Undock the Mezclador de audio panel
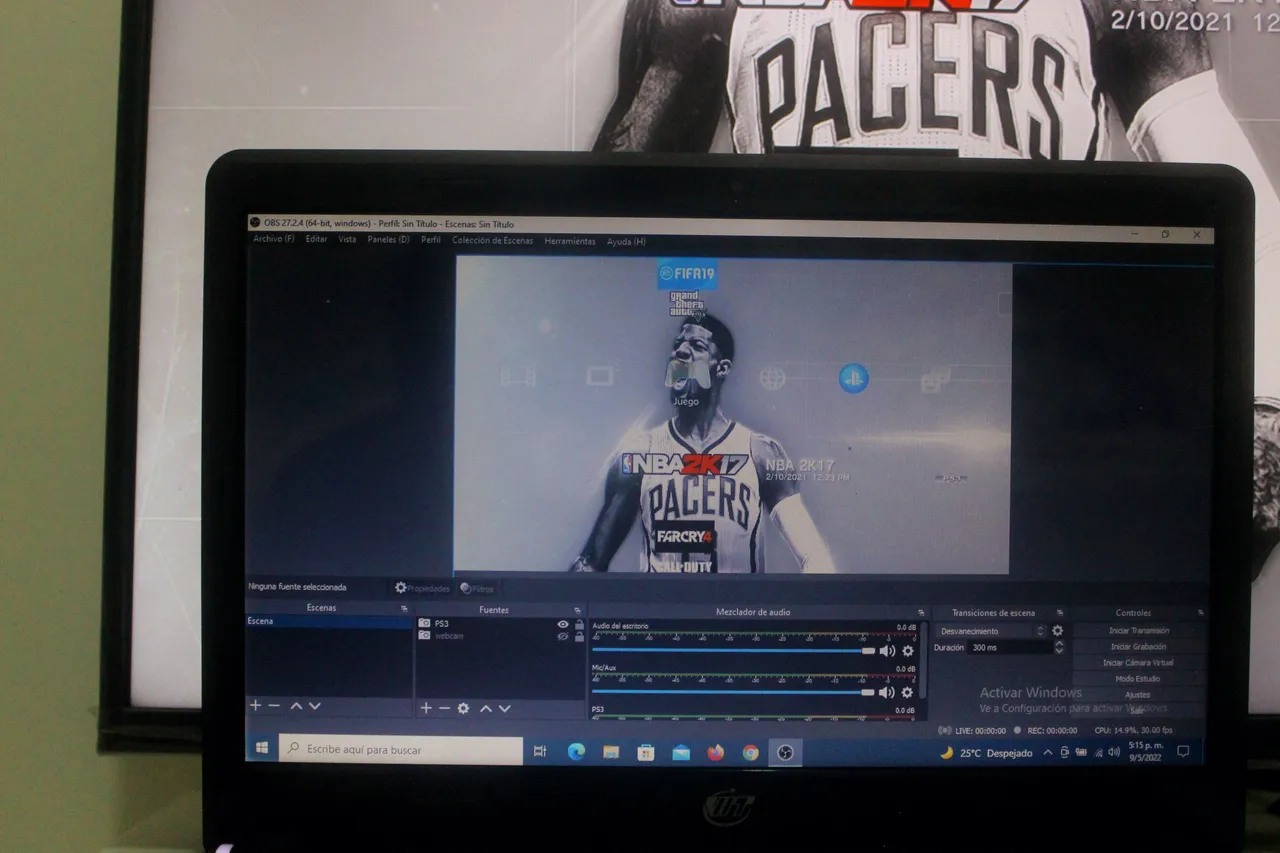Viewport: 1280px width, 853px height. 921,612
